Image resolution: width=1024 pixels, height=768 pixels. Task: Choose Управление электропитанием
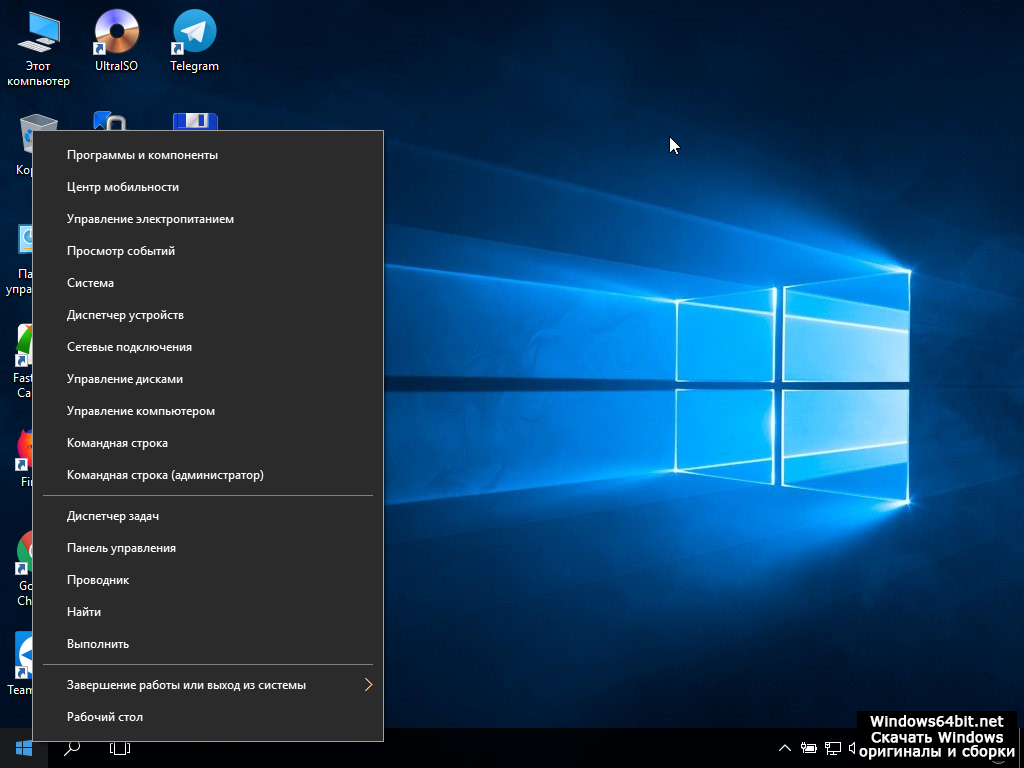coord(150,219)
